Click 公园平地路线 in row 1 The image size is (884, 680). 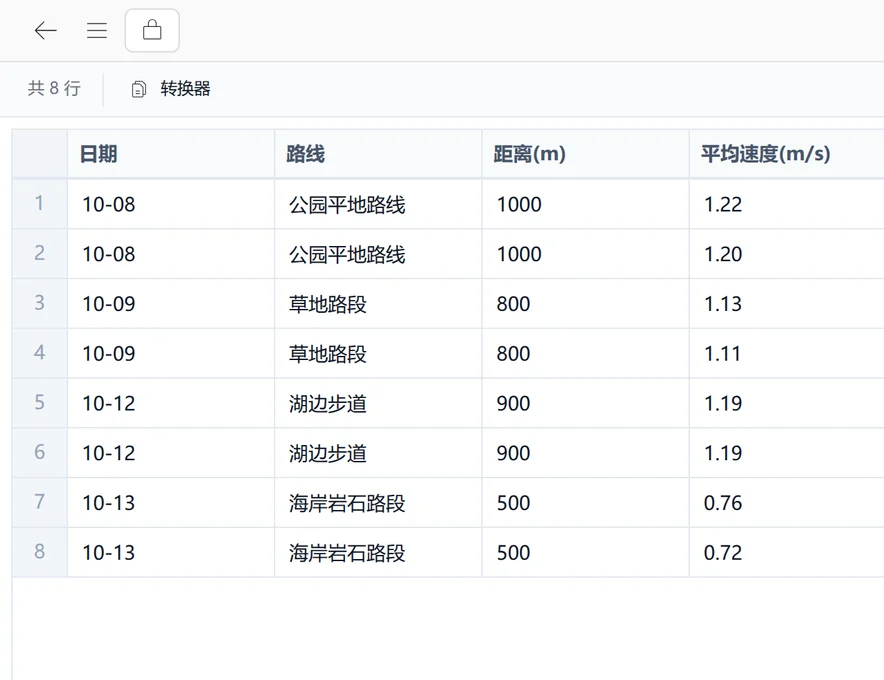(x=347, y=204)
